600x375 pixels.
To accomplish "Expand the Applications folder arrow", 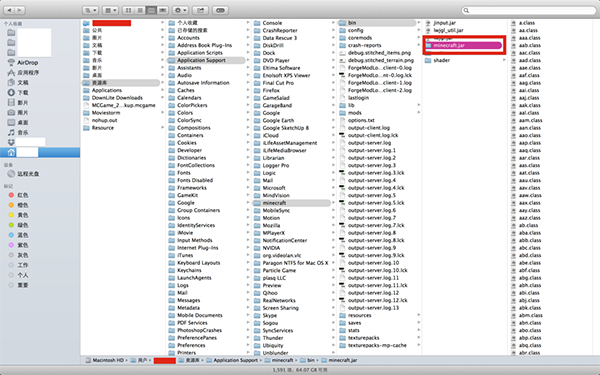I will [163, 90].
